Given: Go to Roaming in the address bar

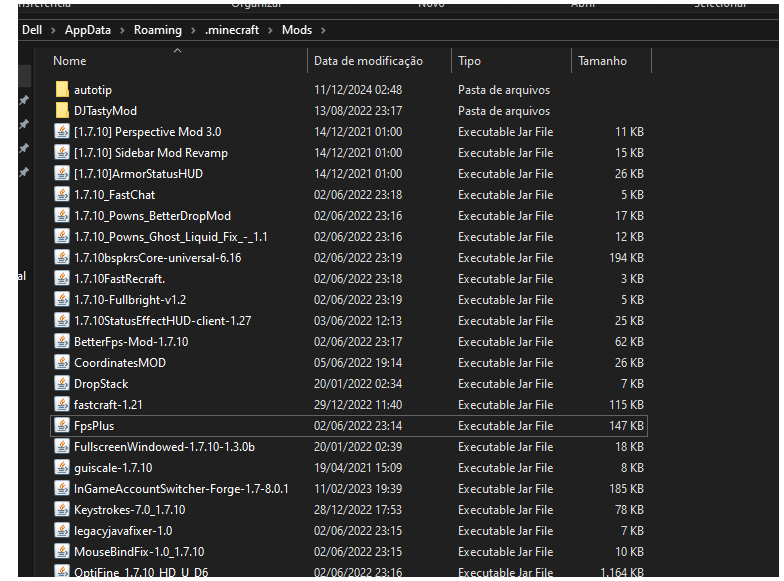Looking at the screenshot, I should pos(158,30).
